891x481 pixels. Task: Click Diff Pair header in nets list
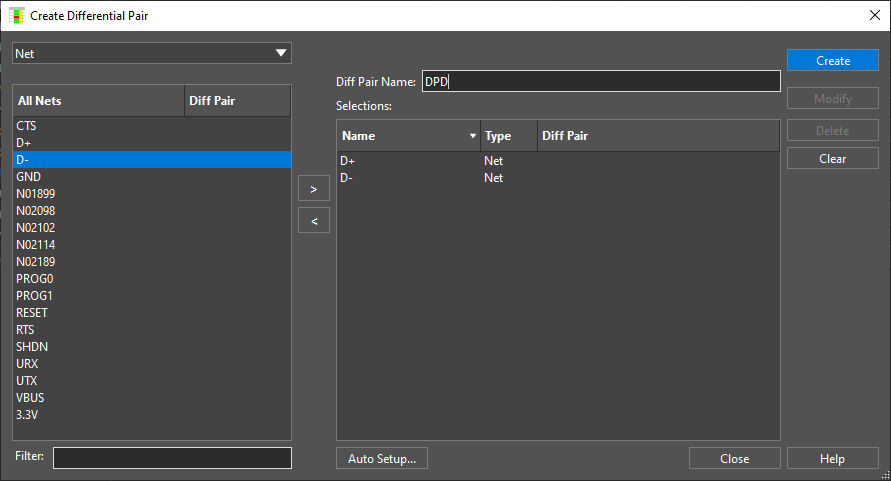(x=238, y=101)
